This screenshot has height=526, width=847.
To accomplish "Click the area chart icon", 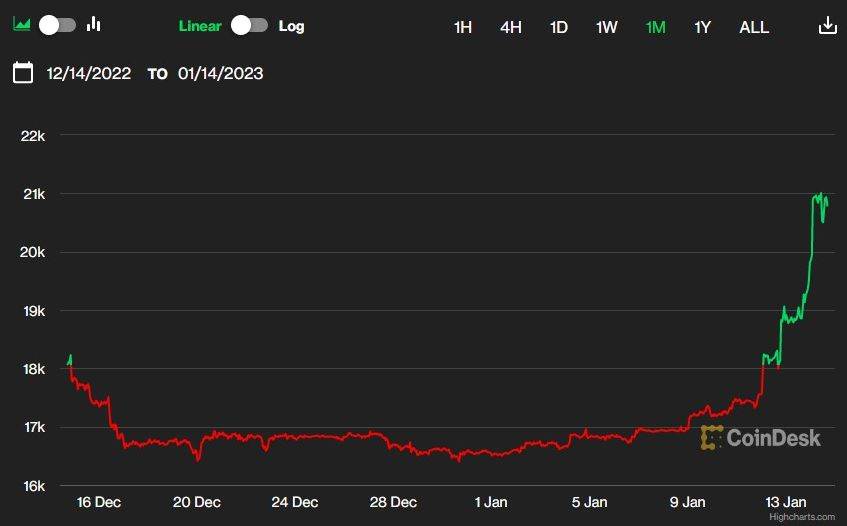I will tap(21, 25).
